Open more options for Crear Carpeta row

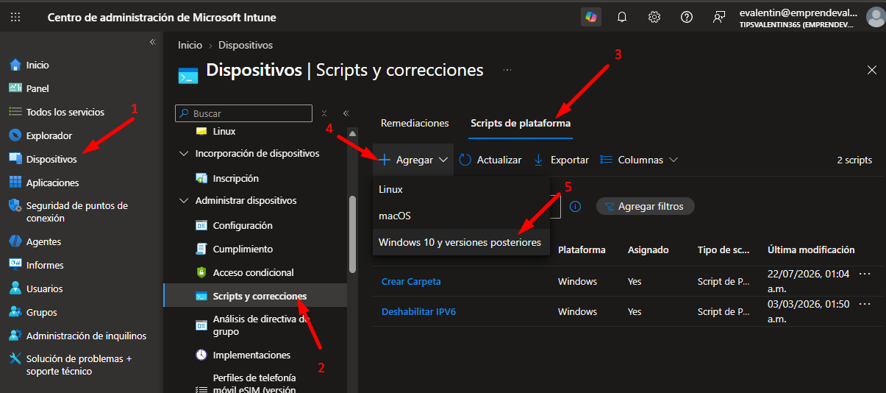click(865, 274)
